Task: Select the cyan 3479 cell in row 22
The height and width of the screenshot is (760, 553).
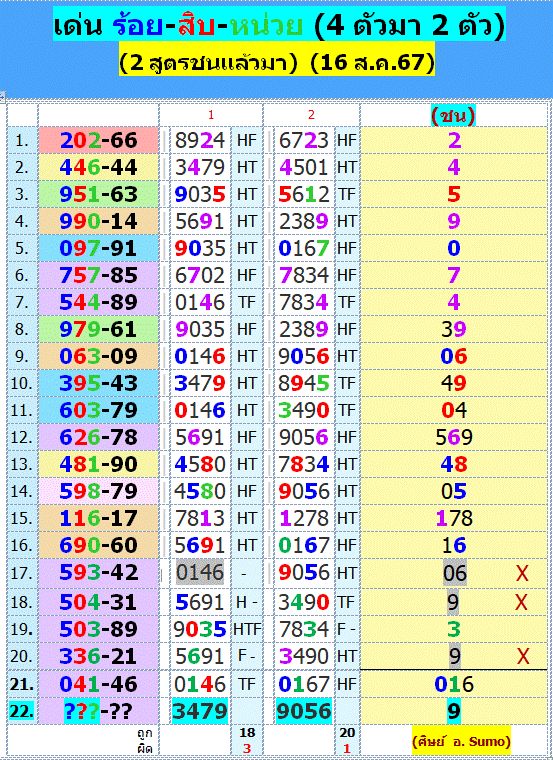Action: (x=200, y=711)
